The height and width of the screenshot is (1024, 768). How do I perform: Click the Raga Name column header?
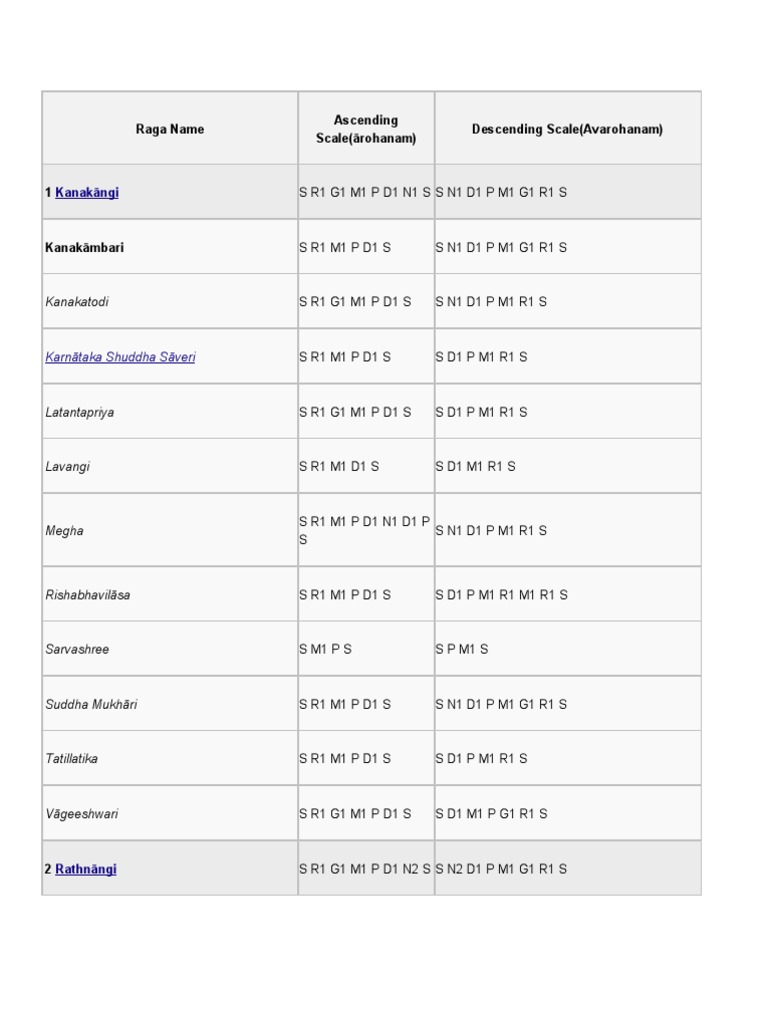pos(170,129)
